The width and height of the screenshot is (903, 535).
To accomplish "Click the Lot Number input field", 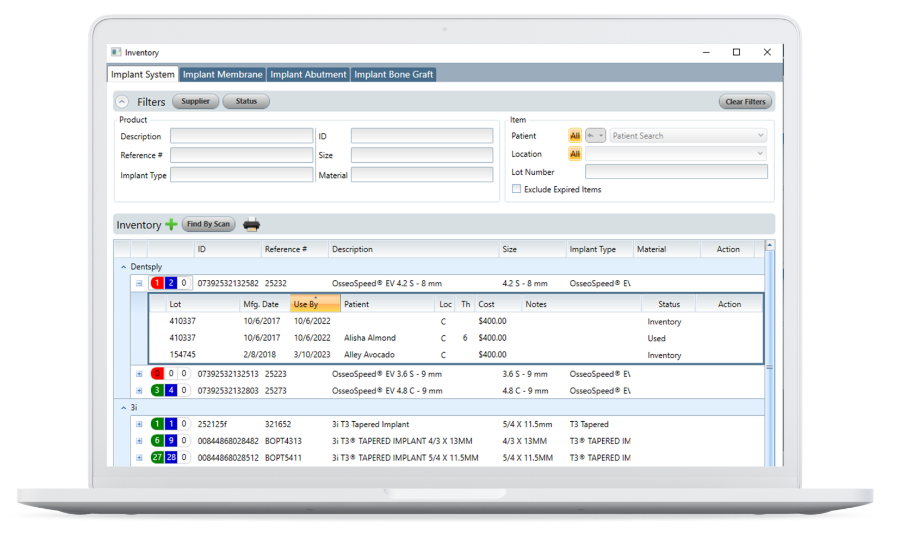I will pyautogui.click(x=676, y=172).
